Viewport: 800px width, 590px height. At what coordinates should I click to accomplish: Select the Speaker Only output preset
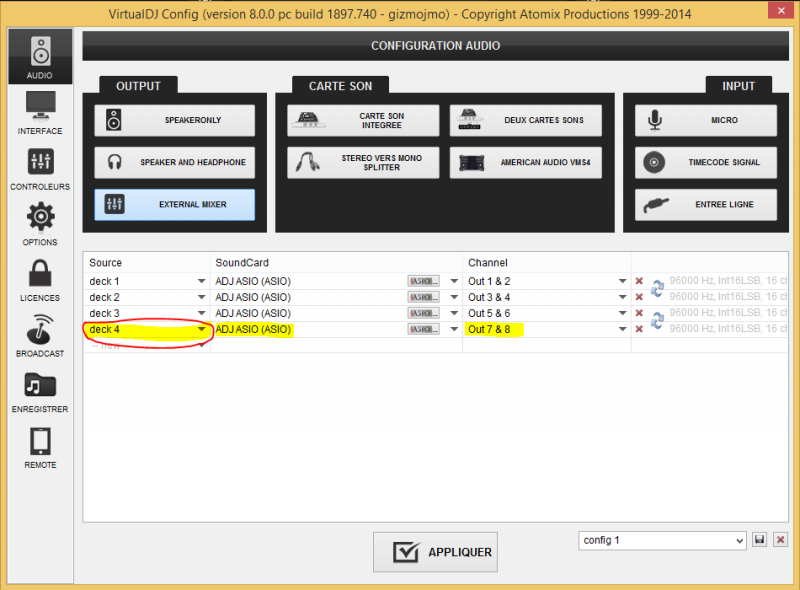[174, 120]
